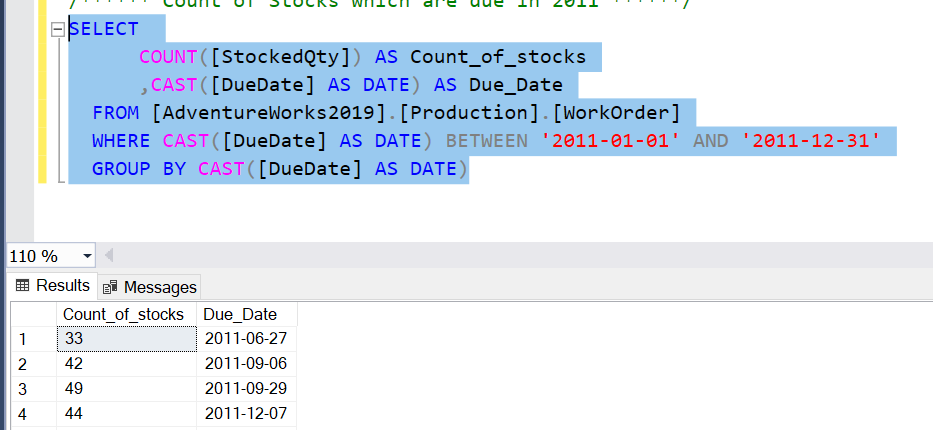This screenshot has height=430, width=933.
Task: Click the 2011-06-27 due date cell
Action: tap(246, 339)
